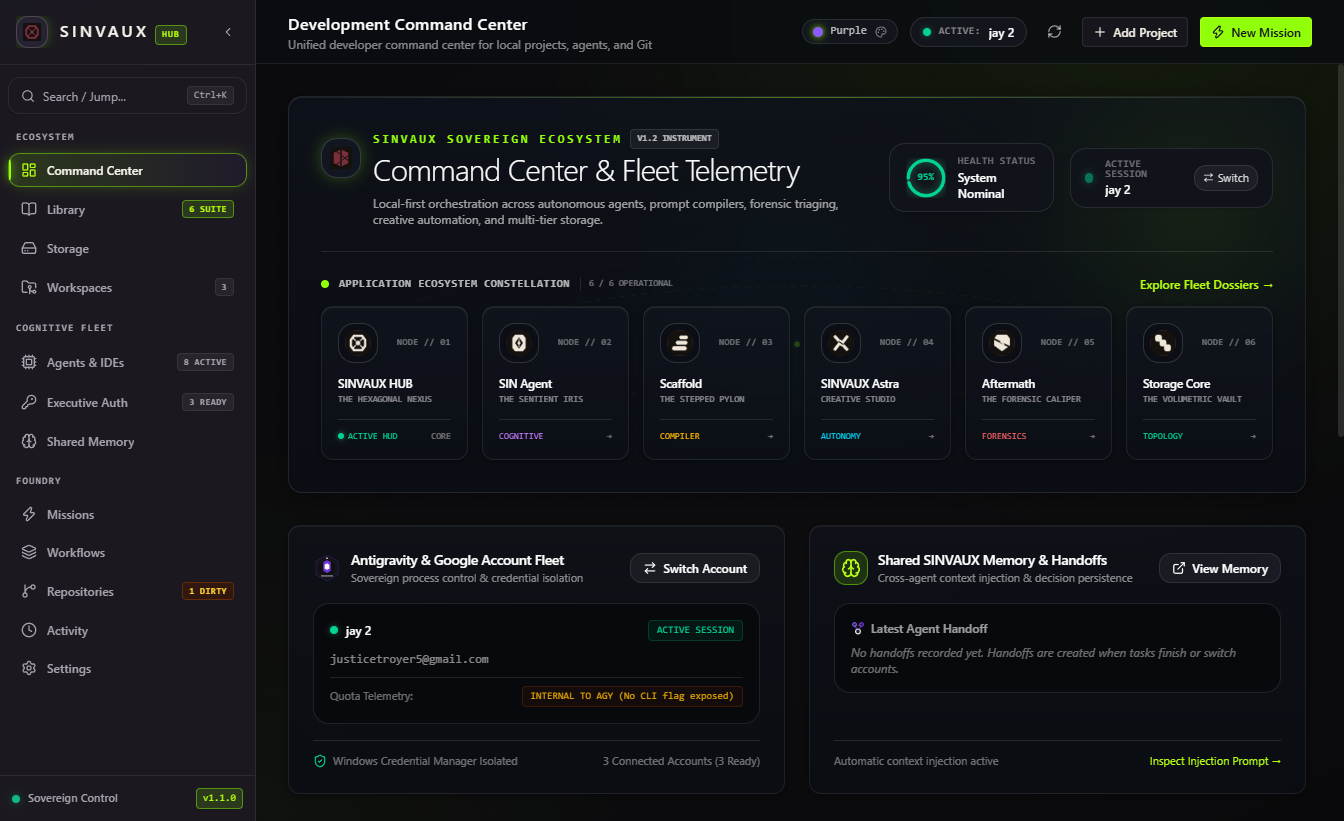1344x821 pixels.
Task: Click the Switch Account button
Action: point(695,568)
